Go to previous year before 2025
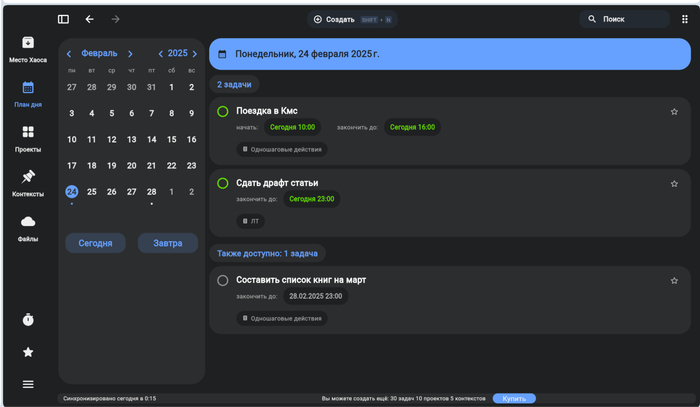The height and width of the screenshot is (407, 700). pos(160,54)
